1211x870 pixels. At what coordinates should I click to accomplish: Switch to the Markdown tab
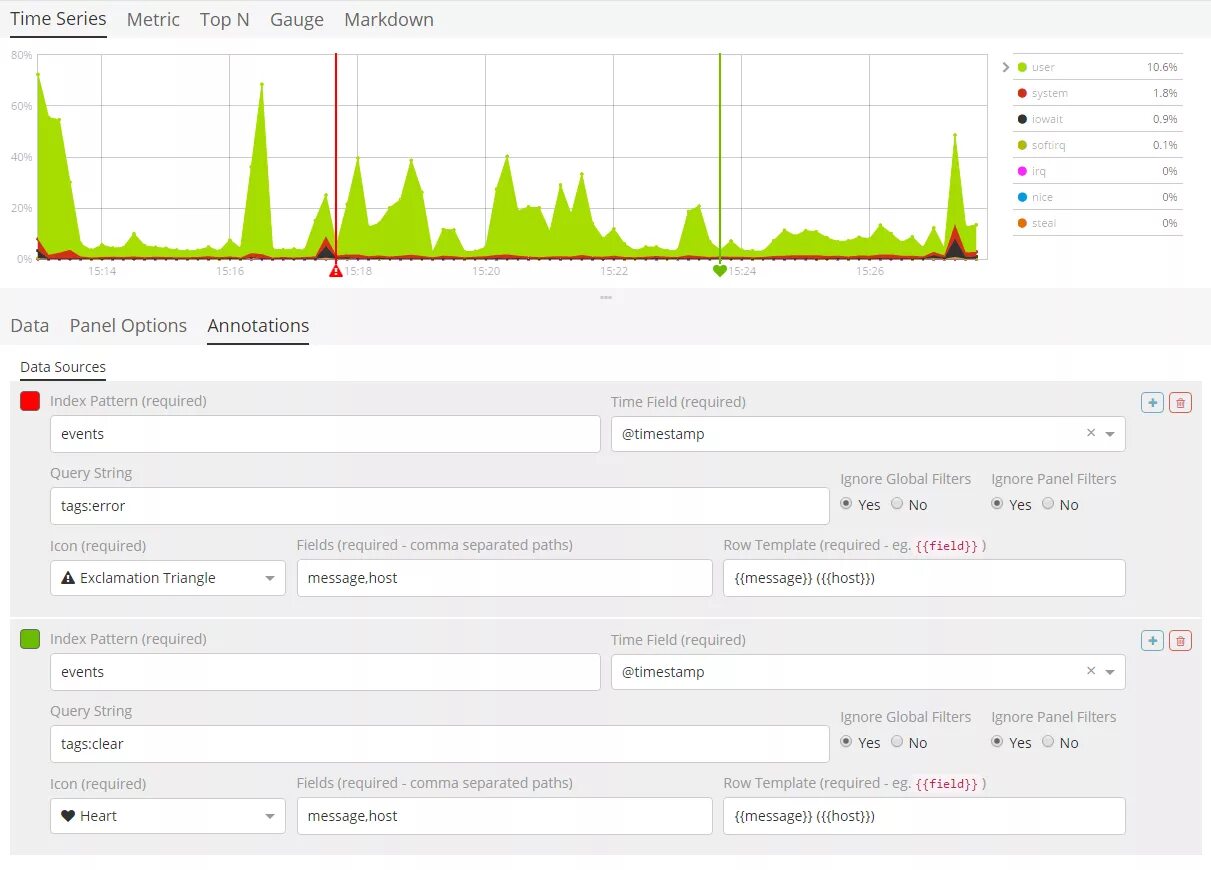point(389,20)
